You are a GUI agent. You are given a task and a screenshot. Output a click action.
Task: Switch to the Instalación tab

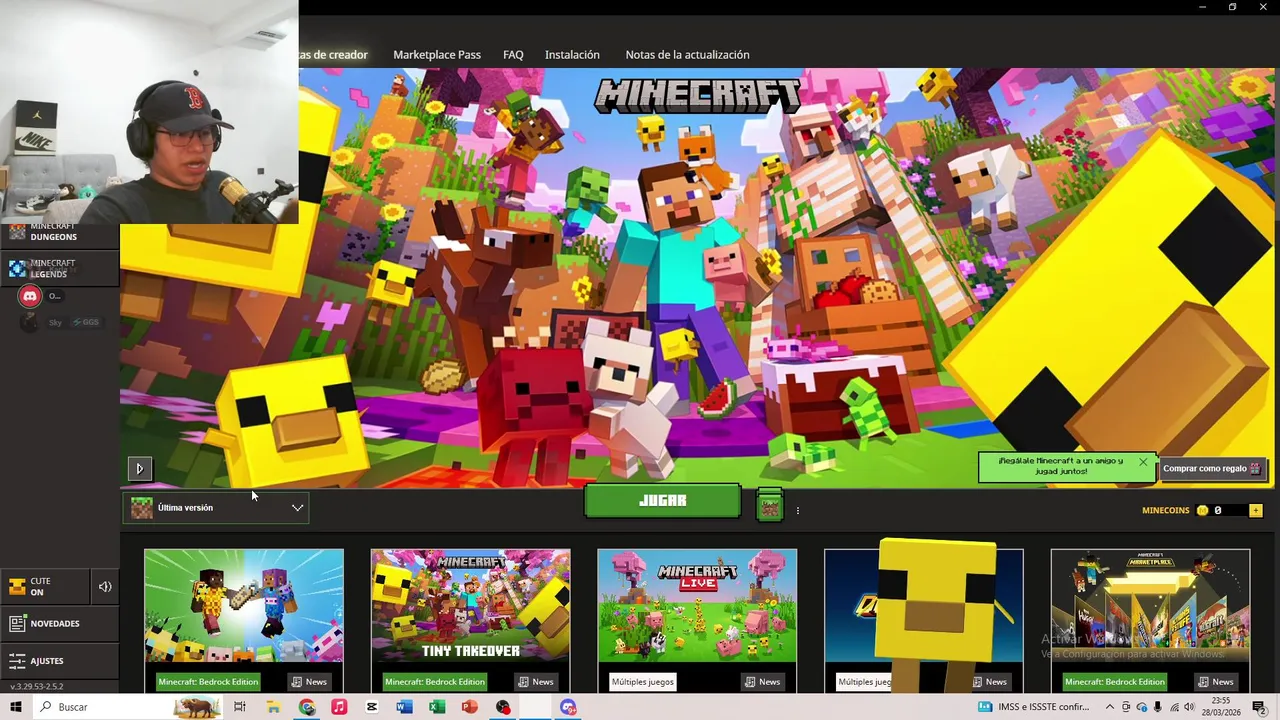[x=572, y=55]
